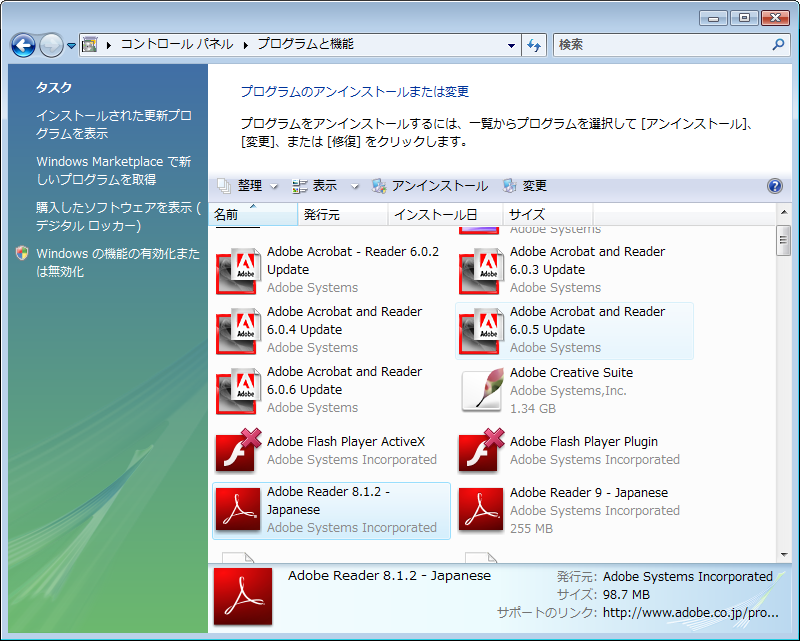
Task: Click the refresh button next to address bar
Action: pos(534,45)
